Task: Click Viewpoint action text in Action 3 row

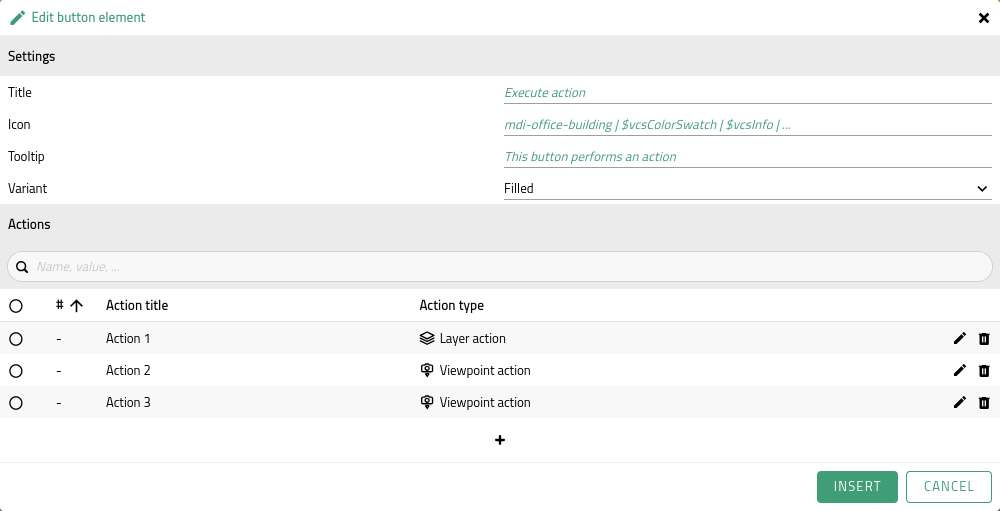Action: 485,403
